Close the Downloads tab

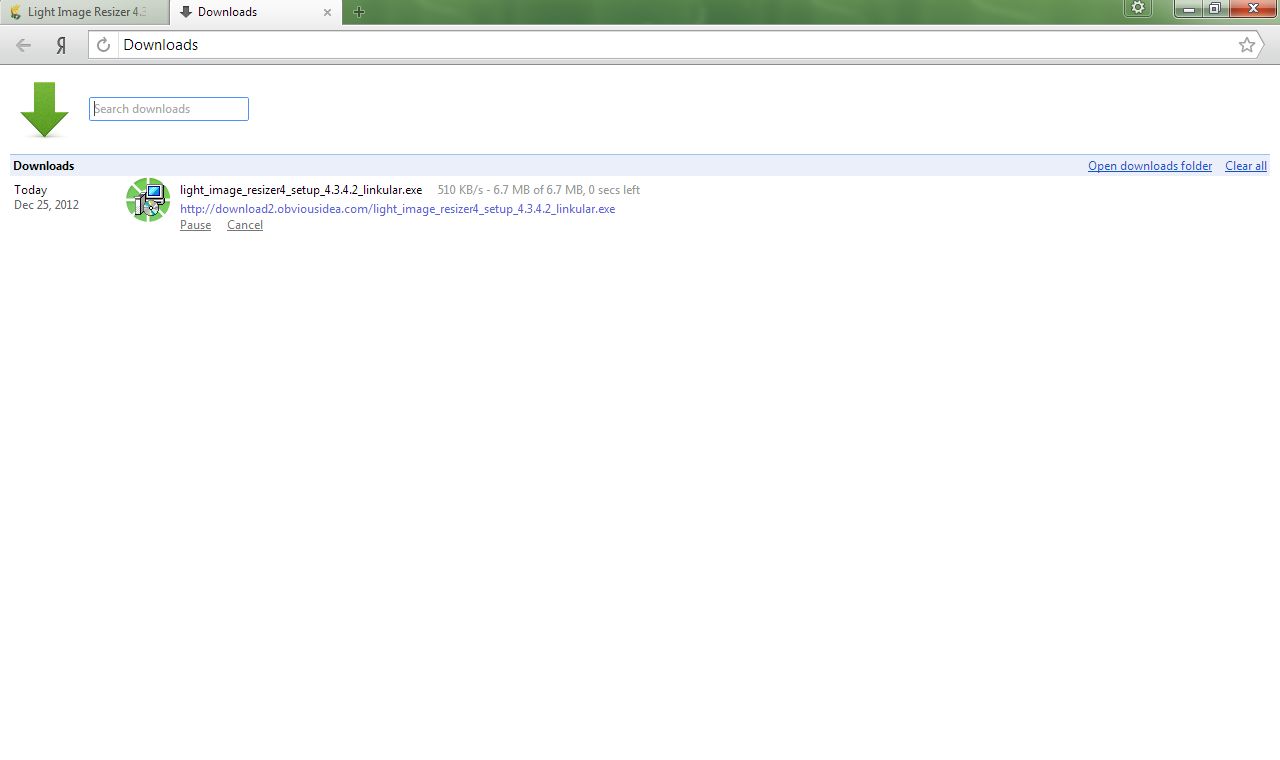327,12
